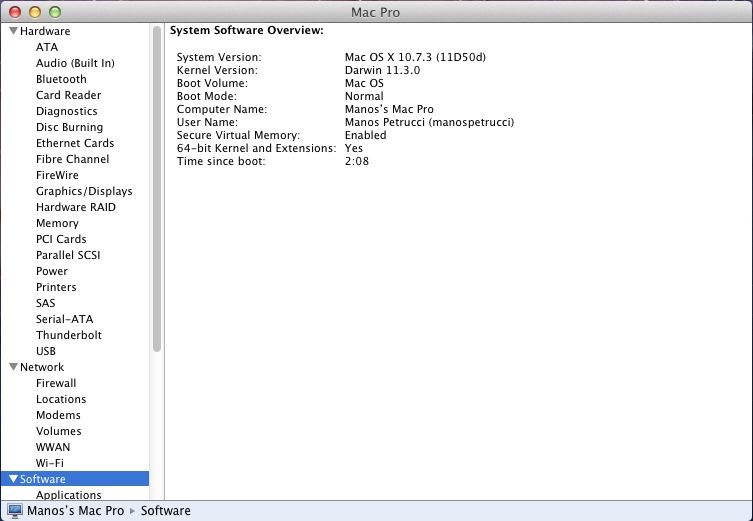Click Time since boot value 2:08
This screenshot has width=753, height=521.
[357, 161]
